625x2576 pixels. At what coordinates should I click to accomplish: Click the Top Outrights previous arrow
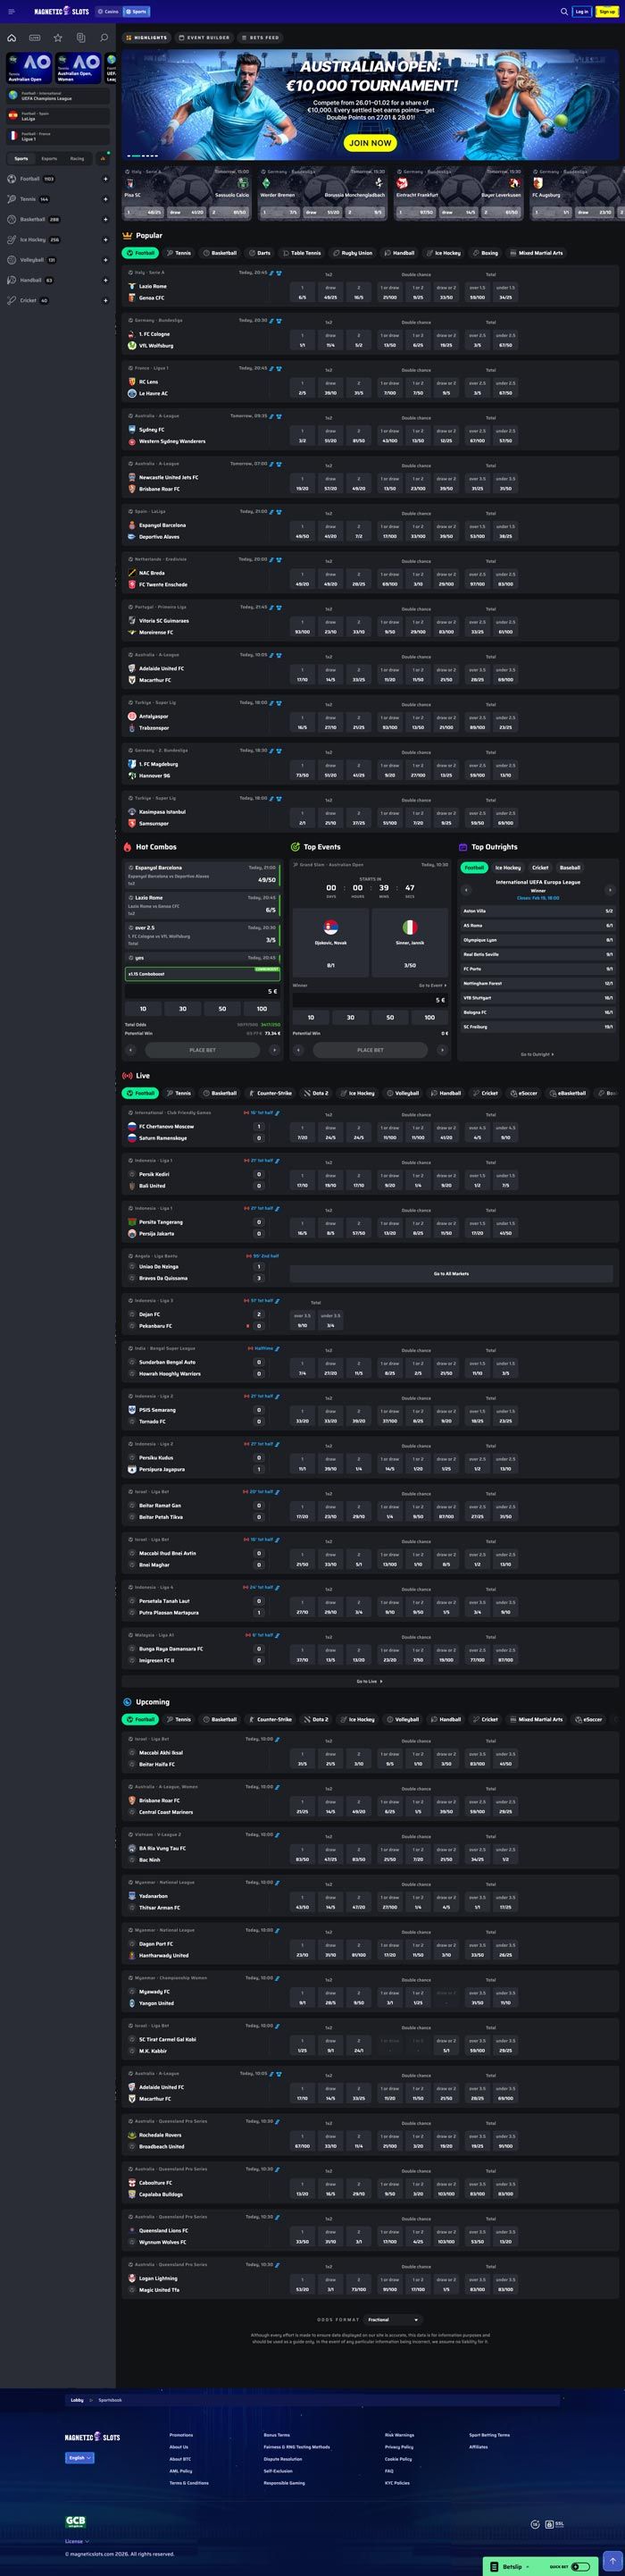(466, 889)
